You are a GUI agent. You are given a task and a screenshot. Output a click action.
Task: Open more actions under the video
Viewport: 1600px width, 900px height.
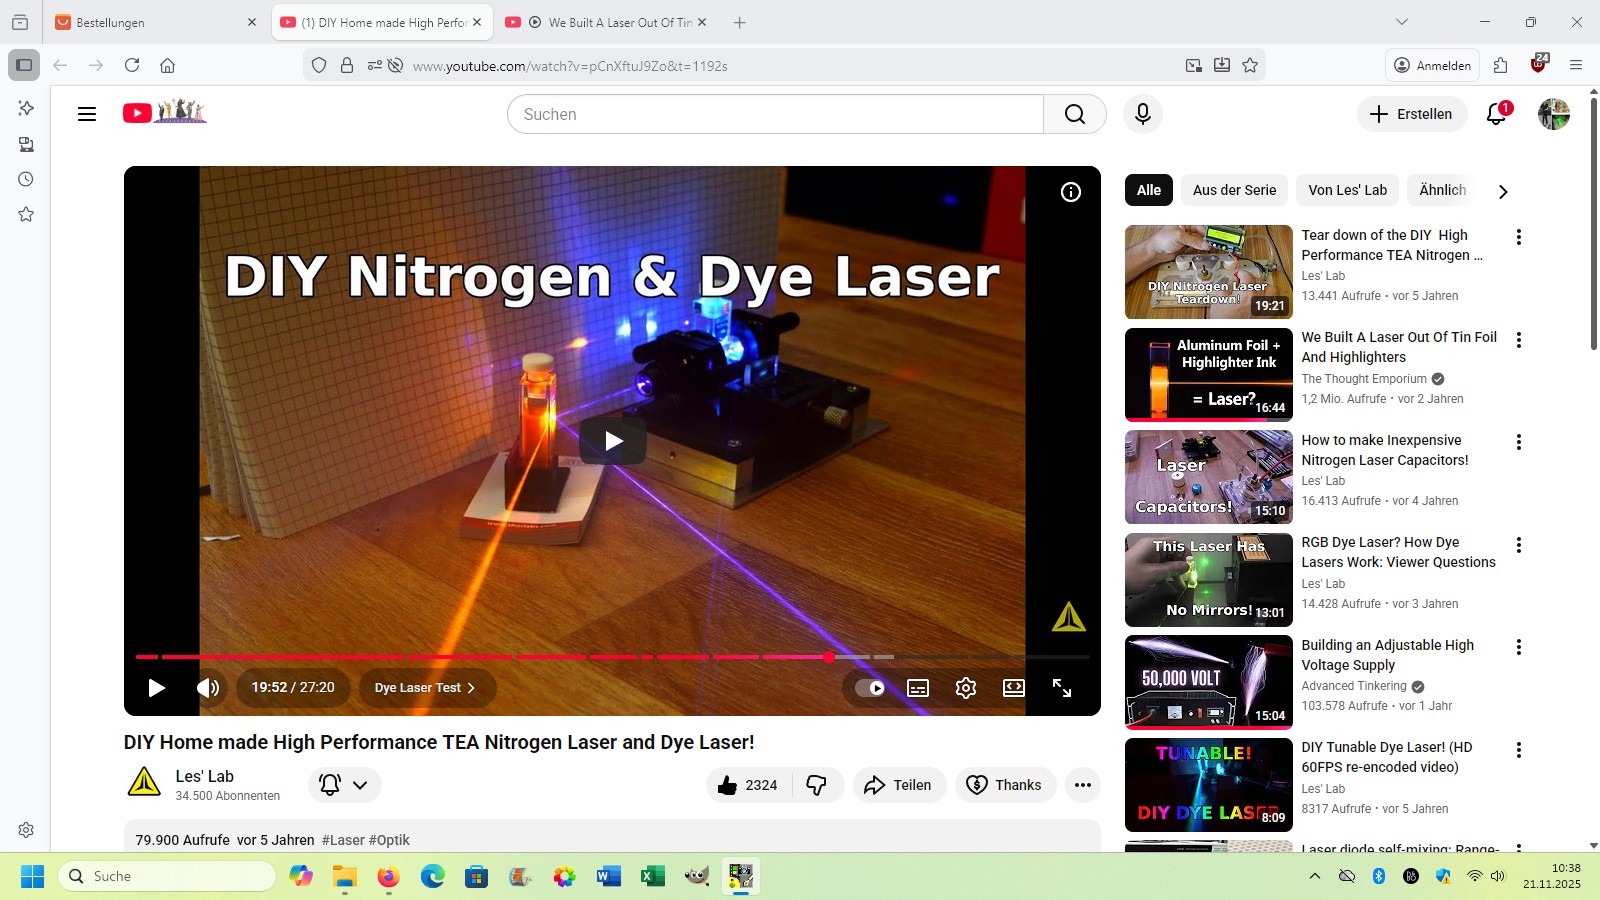[x=1083, y=785]
